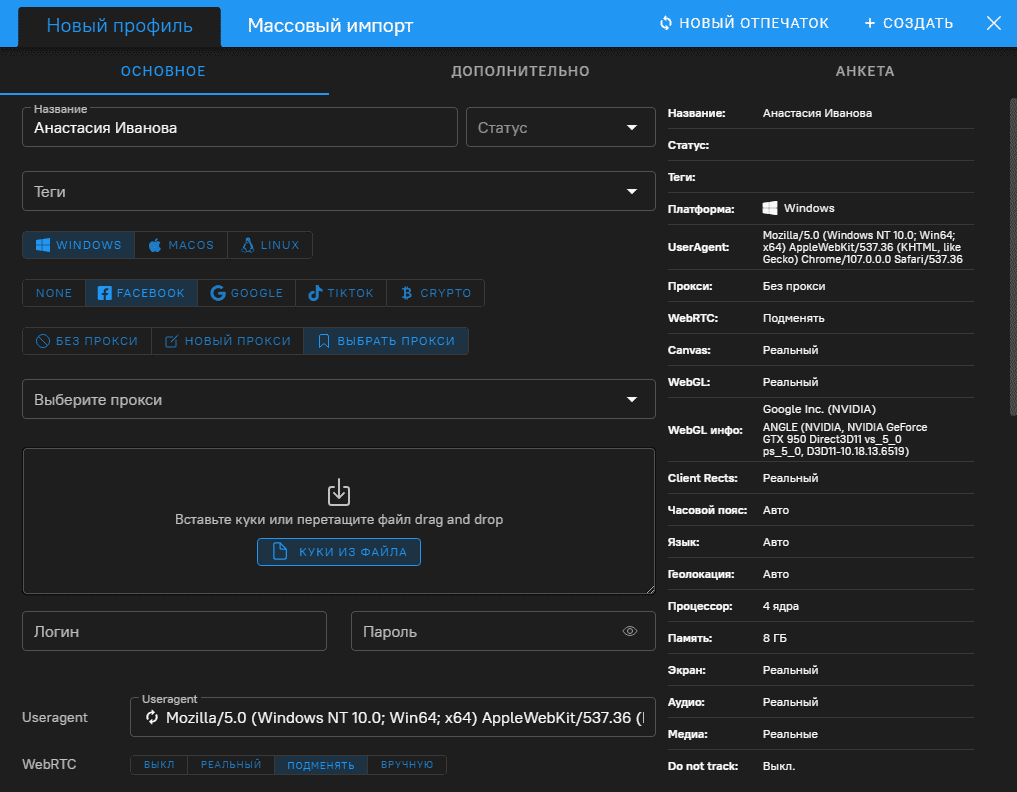Click the Логин input field
1017x792 pixels.
[174, 632]
